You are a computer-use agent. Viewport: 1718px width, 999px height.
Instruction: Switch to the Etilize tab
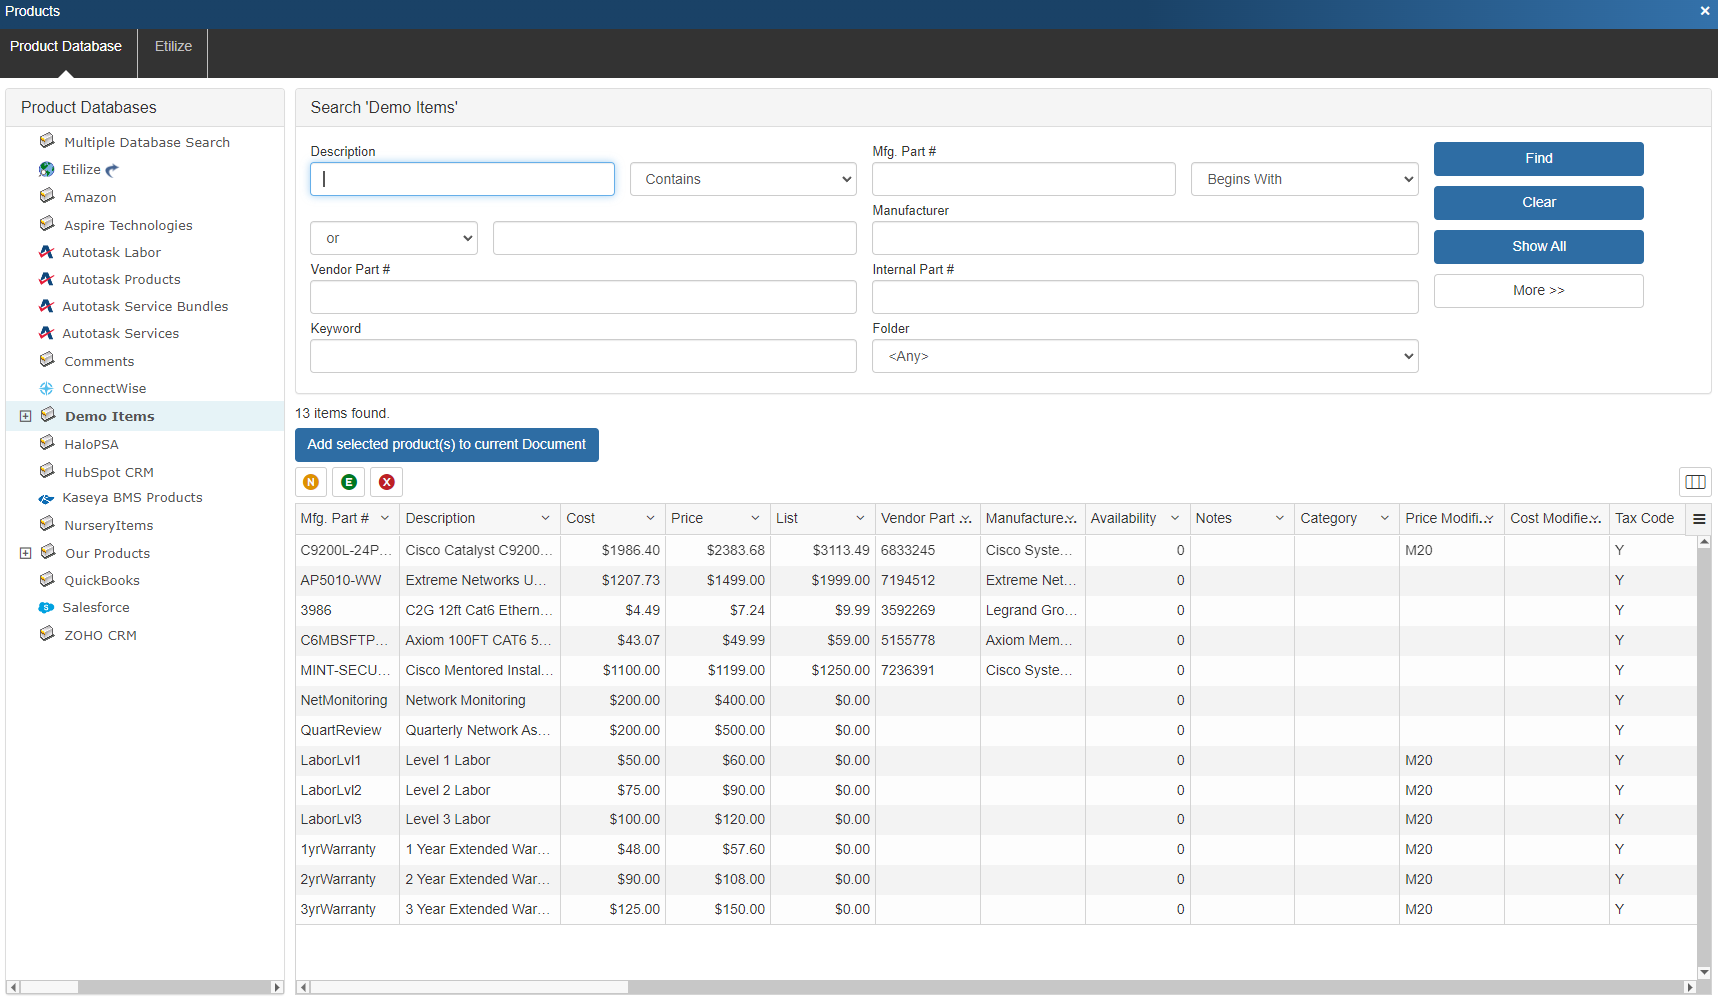tap(173, 47)
